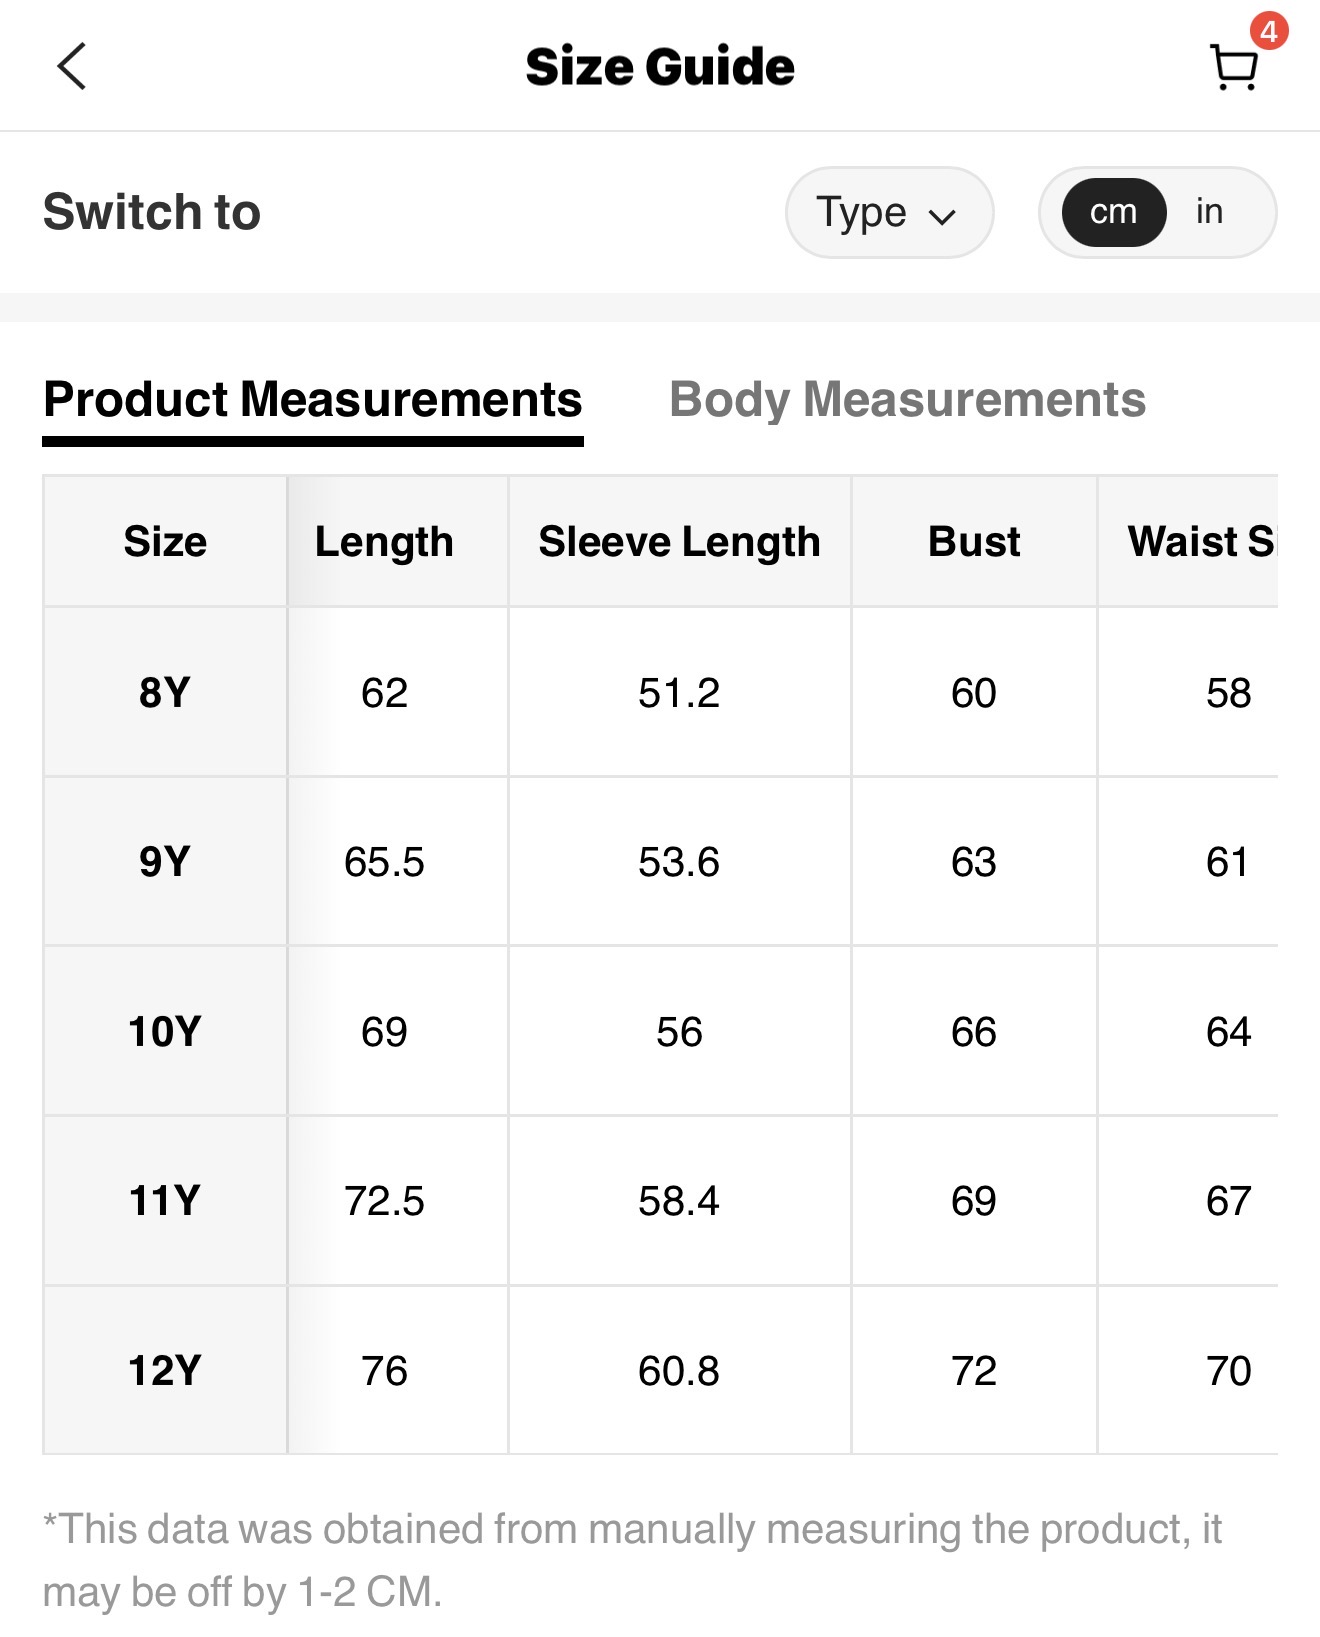Switch to Body Measurements tab

click(907, 400)
